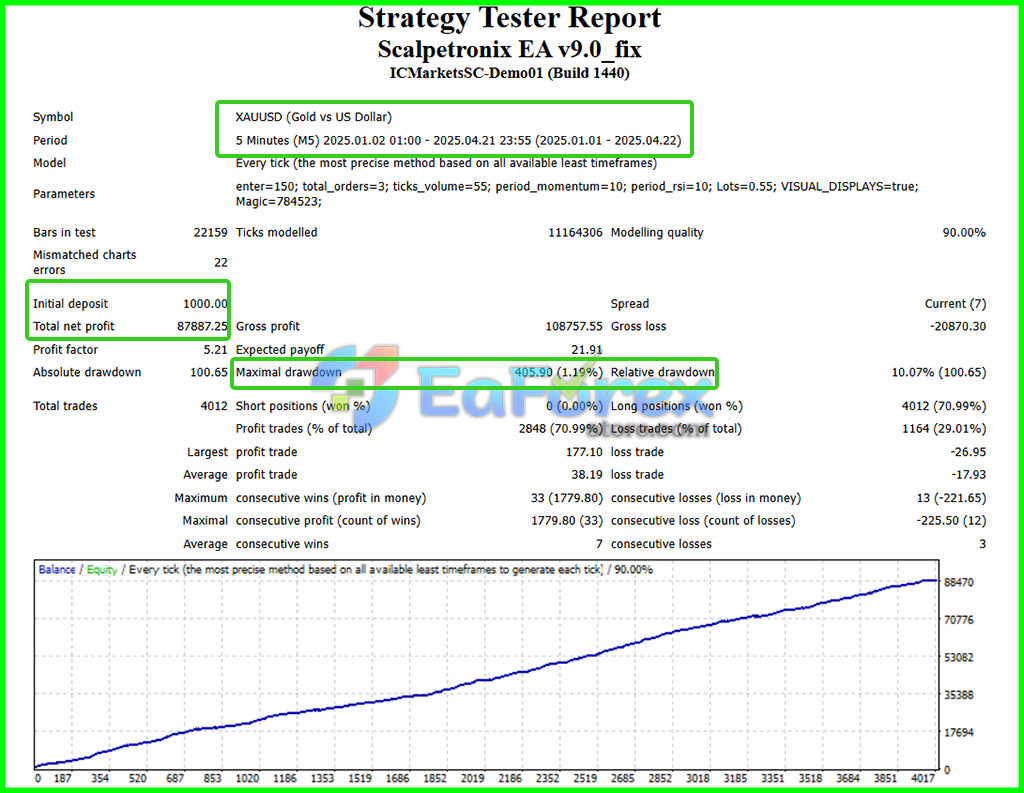
Task: Click the initial deposit value 1000.00
Action: pos(205,304)
